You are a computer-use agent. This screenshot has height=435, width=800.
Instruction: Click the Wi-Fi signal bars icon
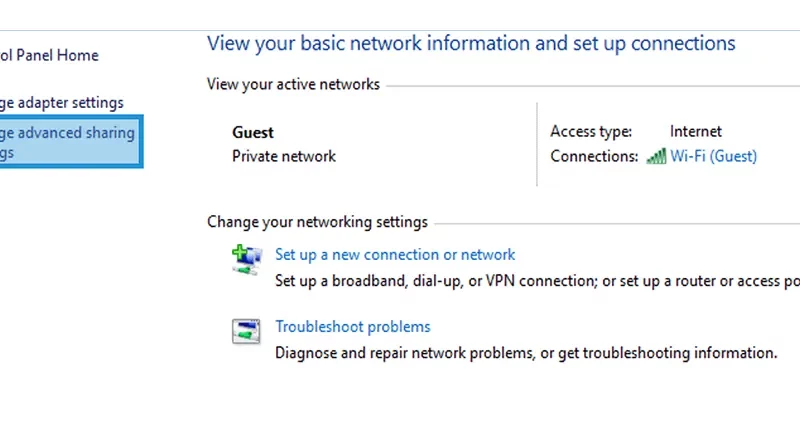point(656,156)
